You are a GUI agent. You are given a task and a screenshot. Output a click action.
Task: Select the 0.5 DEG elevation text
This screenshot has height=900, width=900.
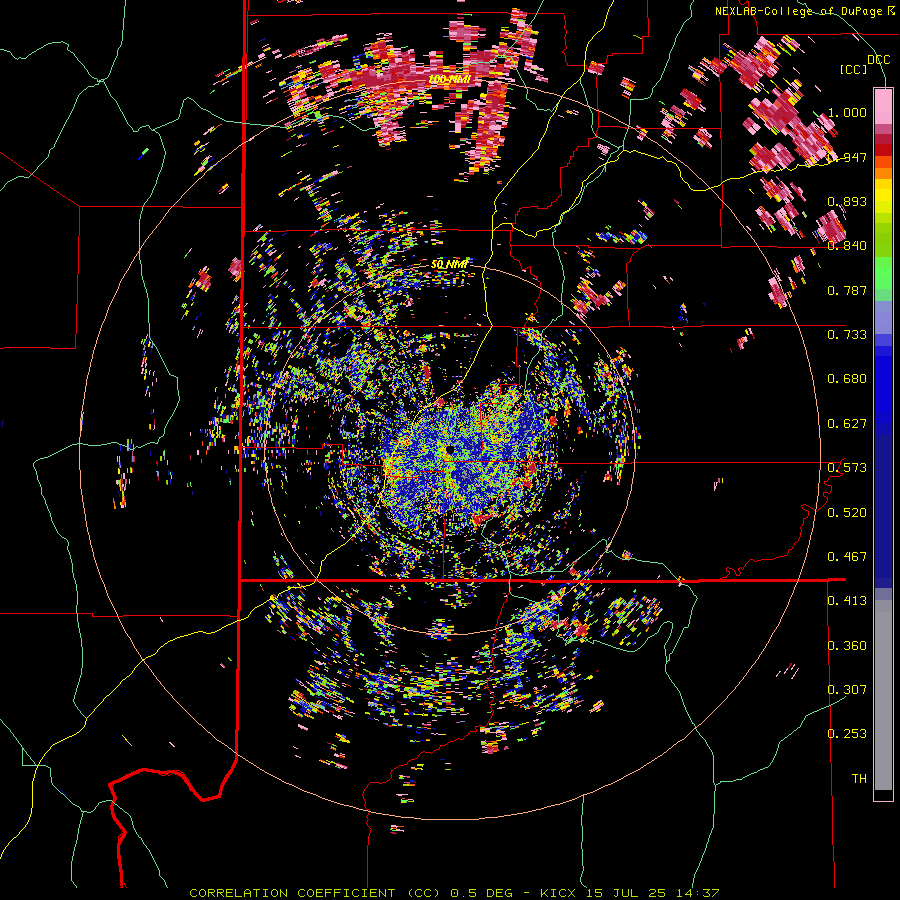[482, 893]
